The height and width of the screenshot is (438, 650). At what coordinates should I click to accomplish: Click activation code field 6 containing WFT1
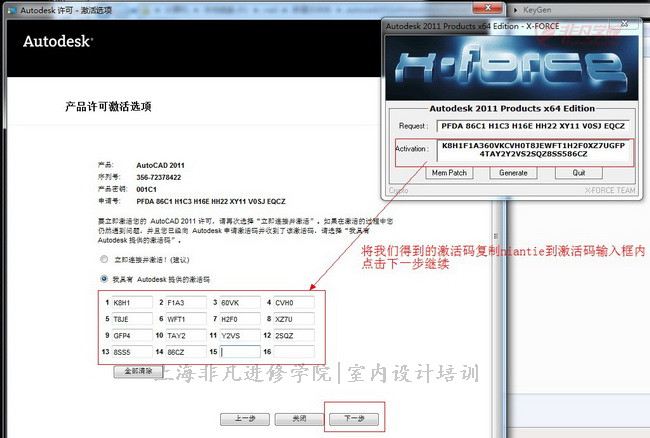pyautogui.click(x=186, y=319)
